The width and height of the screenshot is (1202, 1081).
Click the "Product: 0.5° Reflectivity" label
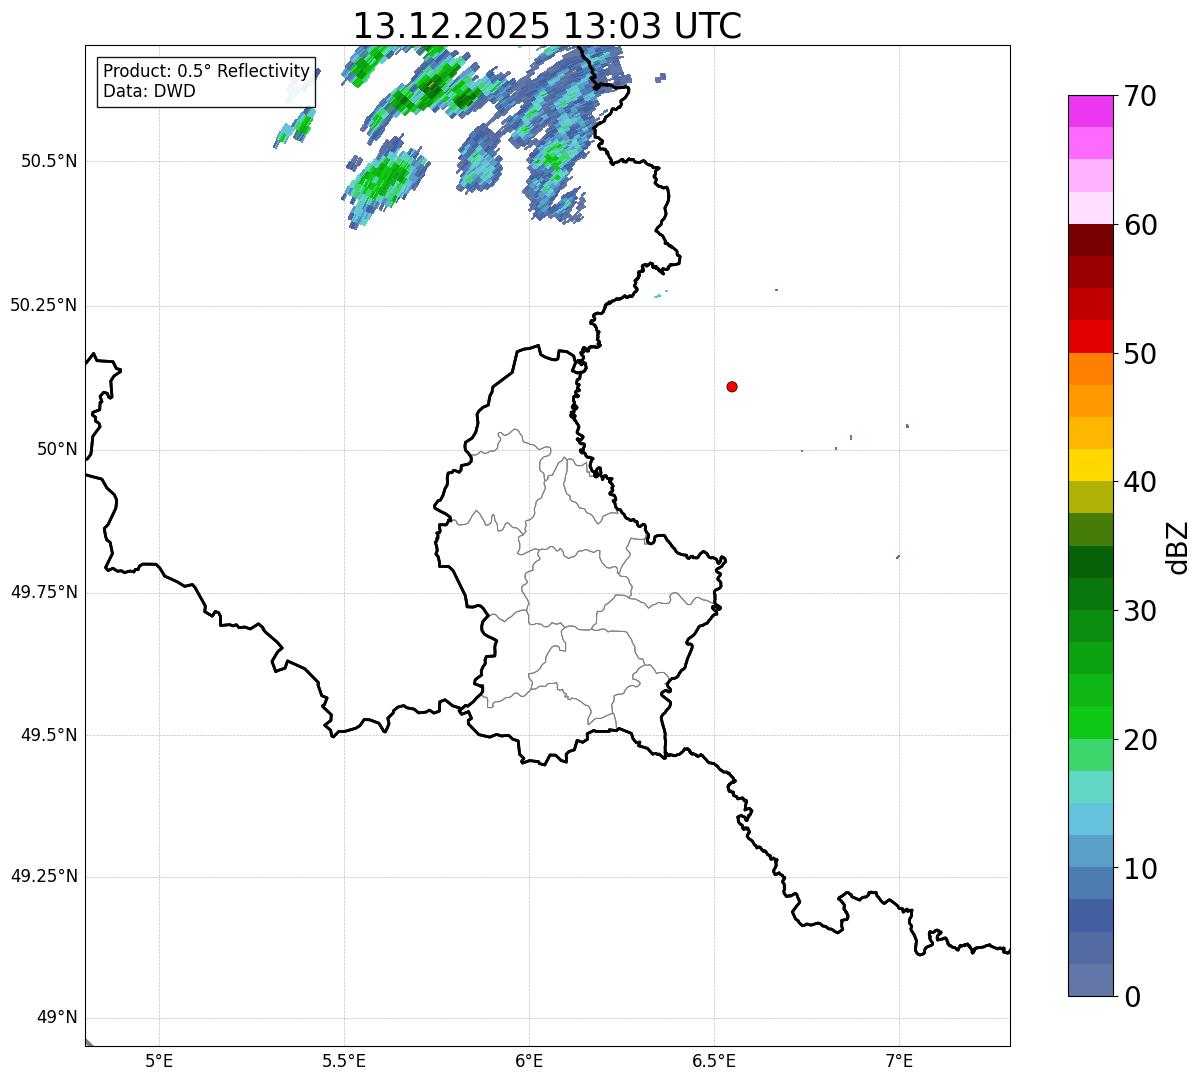[x=206, y=72]
